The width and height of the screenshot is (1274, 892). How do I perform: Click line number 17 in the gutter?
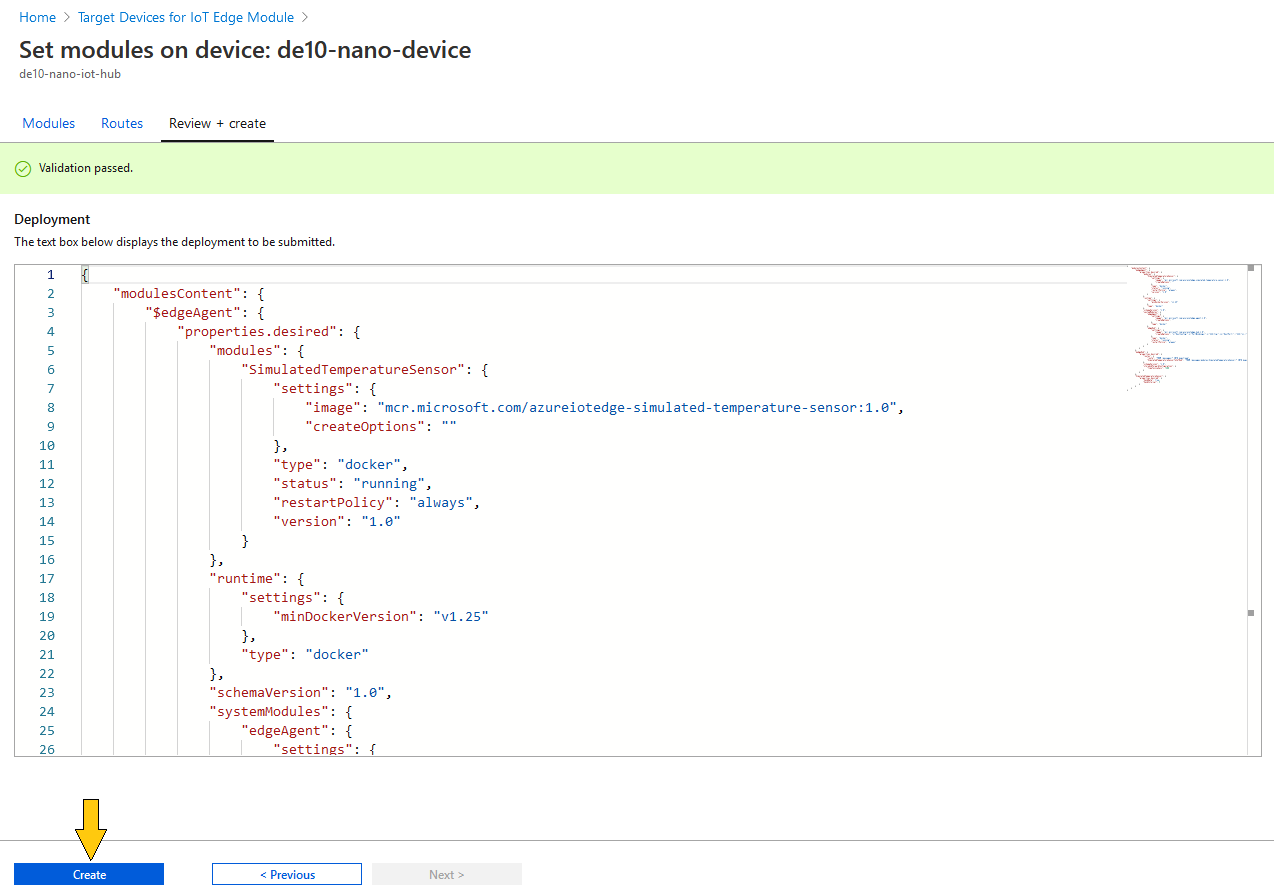(x=47, y=578)
